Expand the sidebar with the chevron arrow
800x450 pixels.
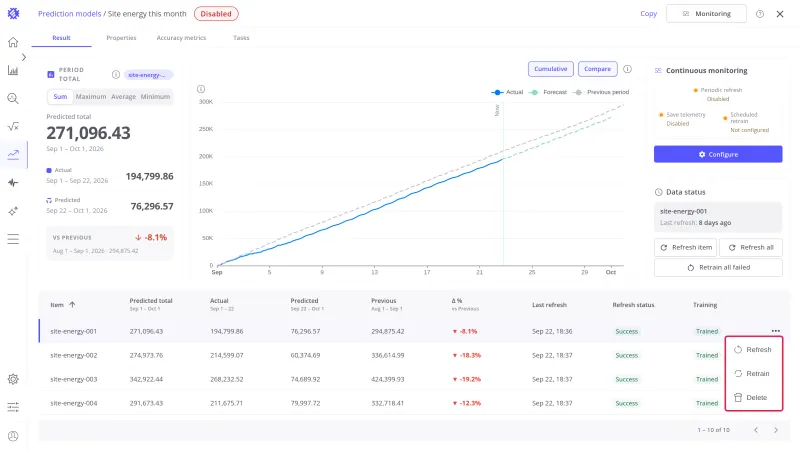(23, 57)
